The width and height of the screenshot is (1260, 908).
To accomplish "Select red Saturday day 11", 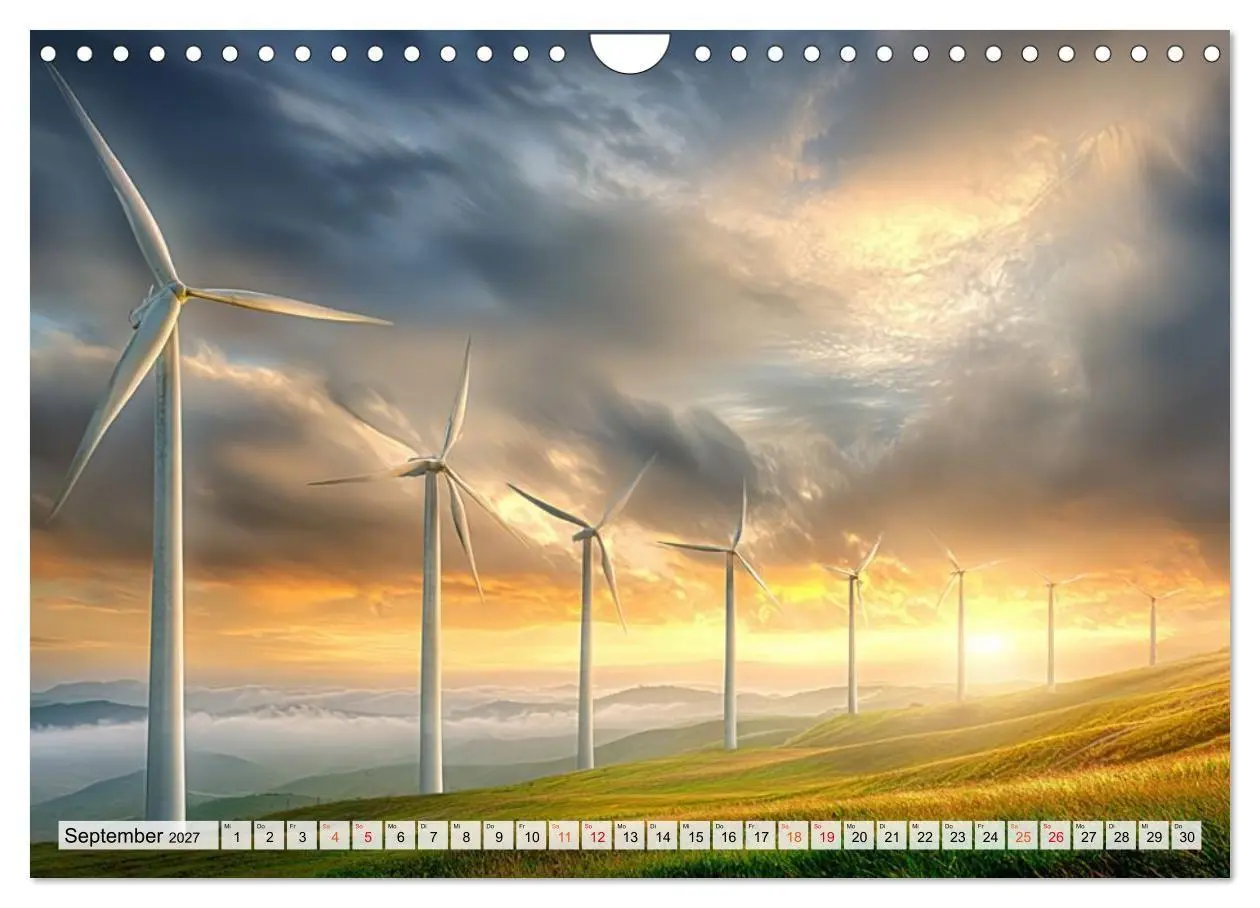I will [564, 836].
